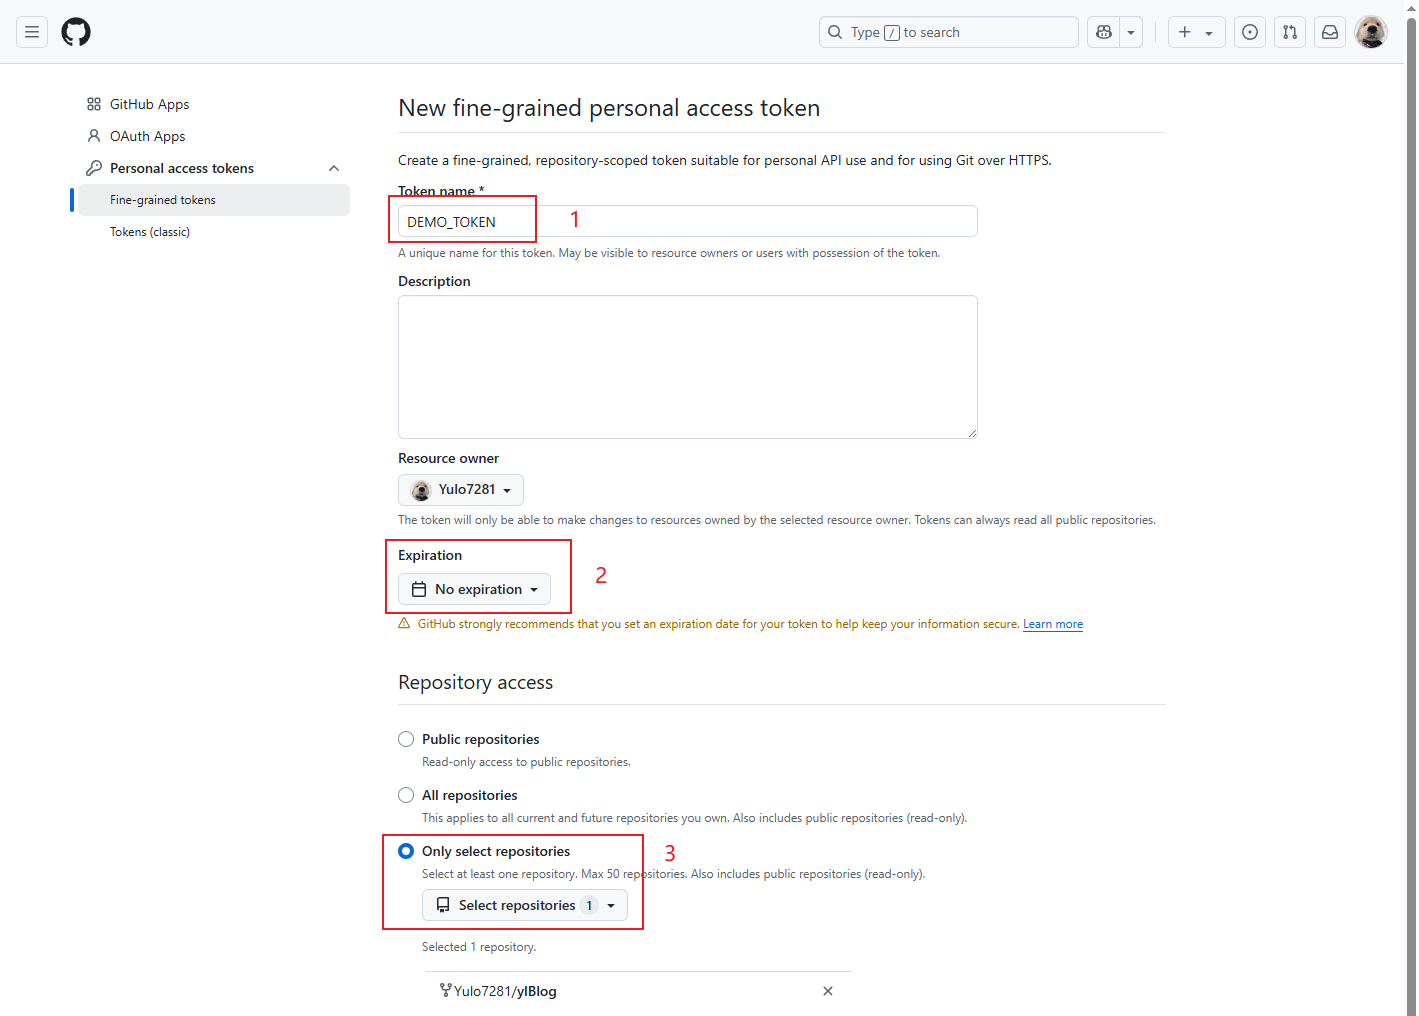Open OAuth Apps in the sidebar
This screenshot has width=1419, height=1016.
[x=147, y=136]
